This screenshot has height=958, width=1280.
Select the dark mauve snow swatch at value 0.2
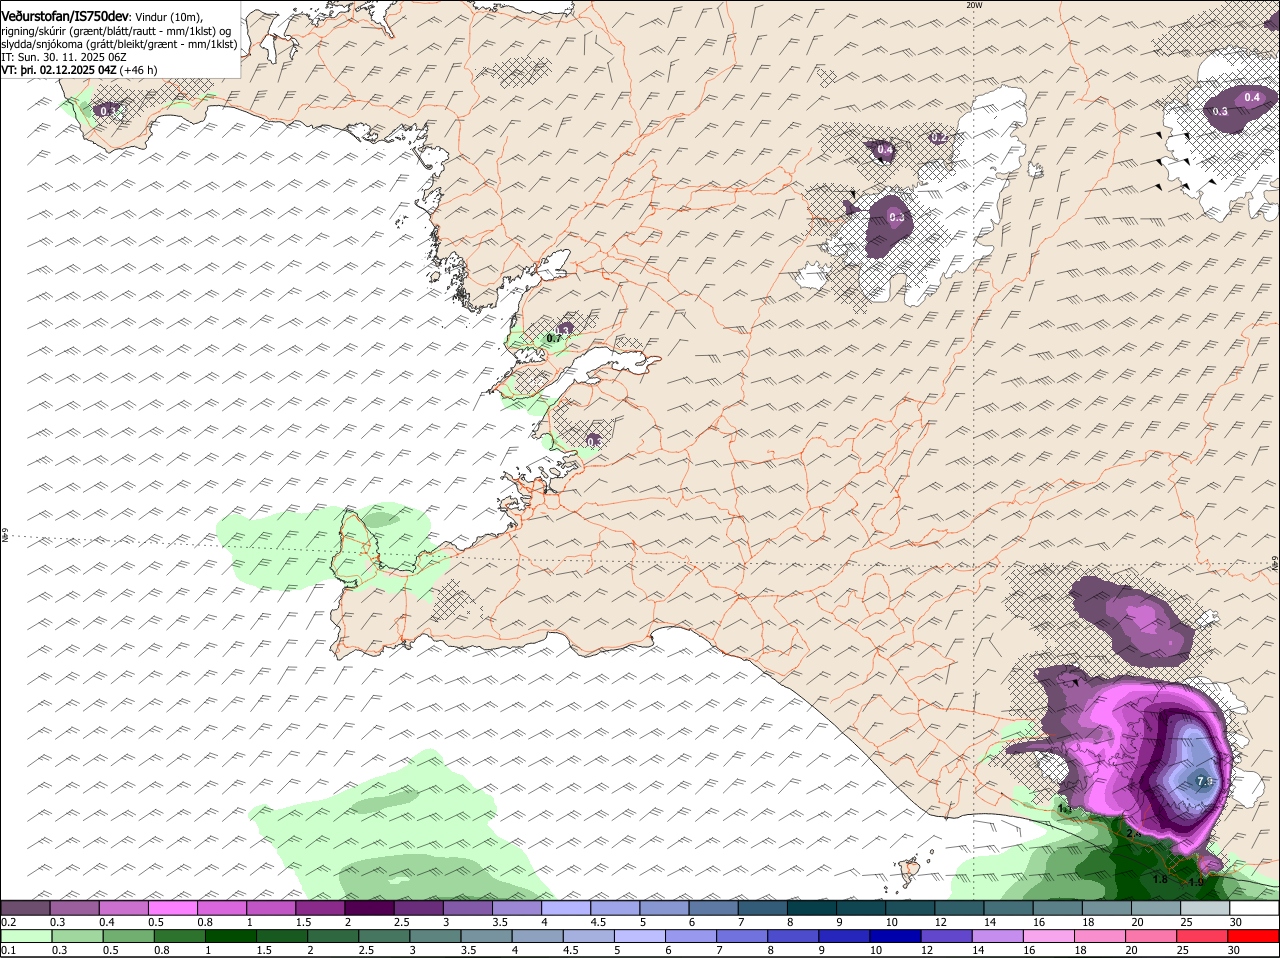(25, 907)
